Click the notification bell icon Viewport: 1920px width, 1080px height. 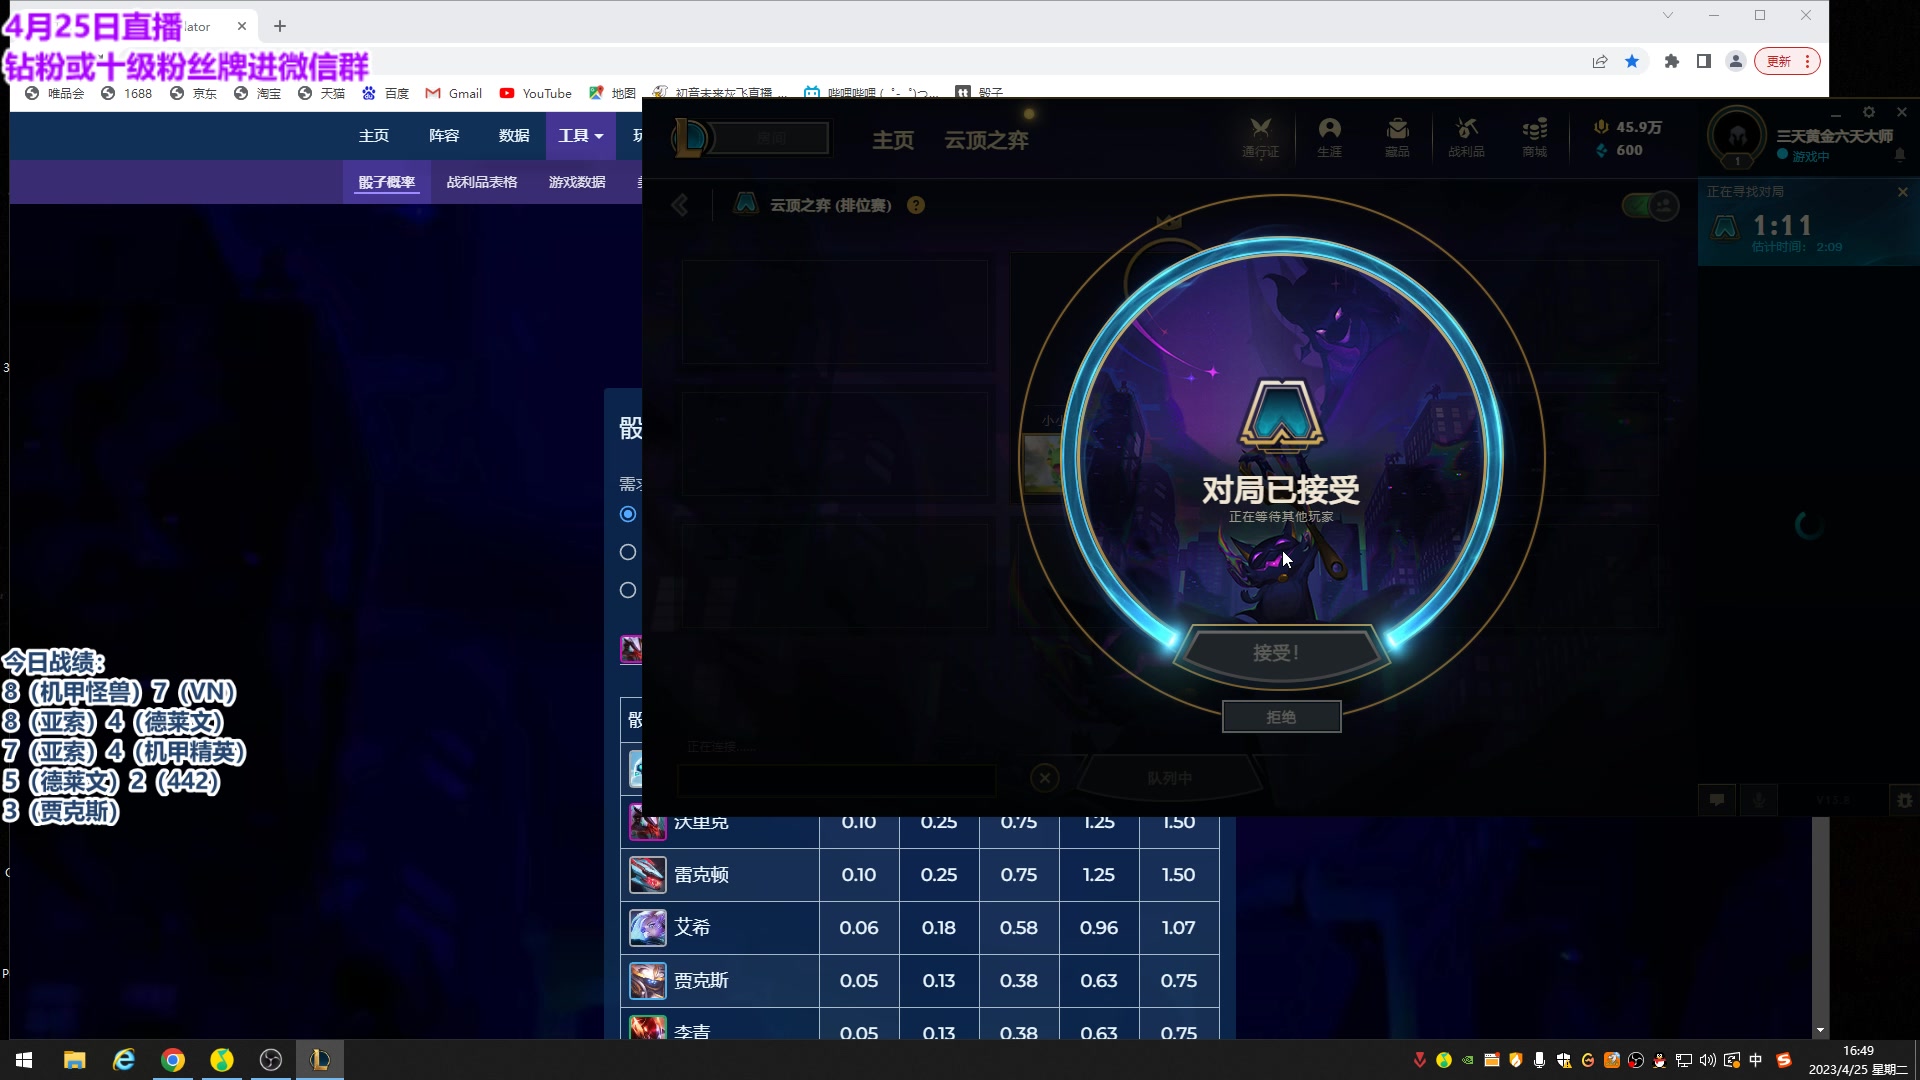(1900, 155)
